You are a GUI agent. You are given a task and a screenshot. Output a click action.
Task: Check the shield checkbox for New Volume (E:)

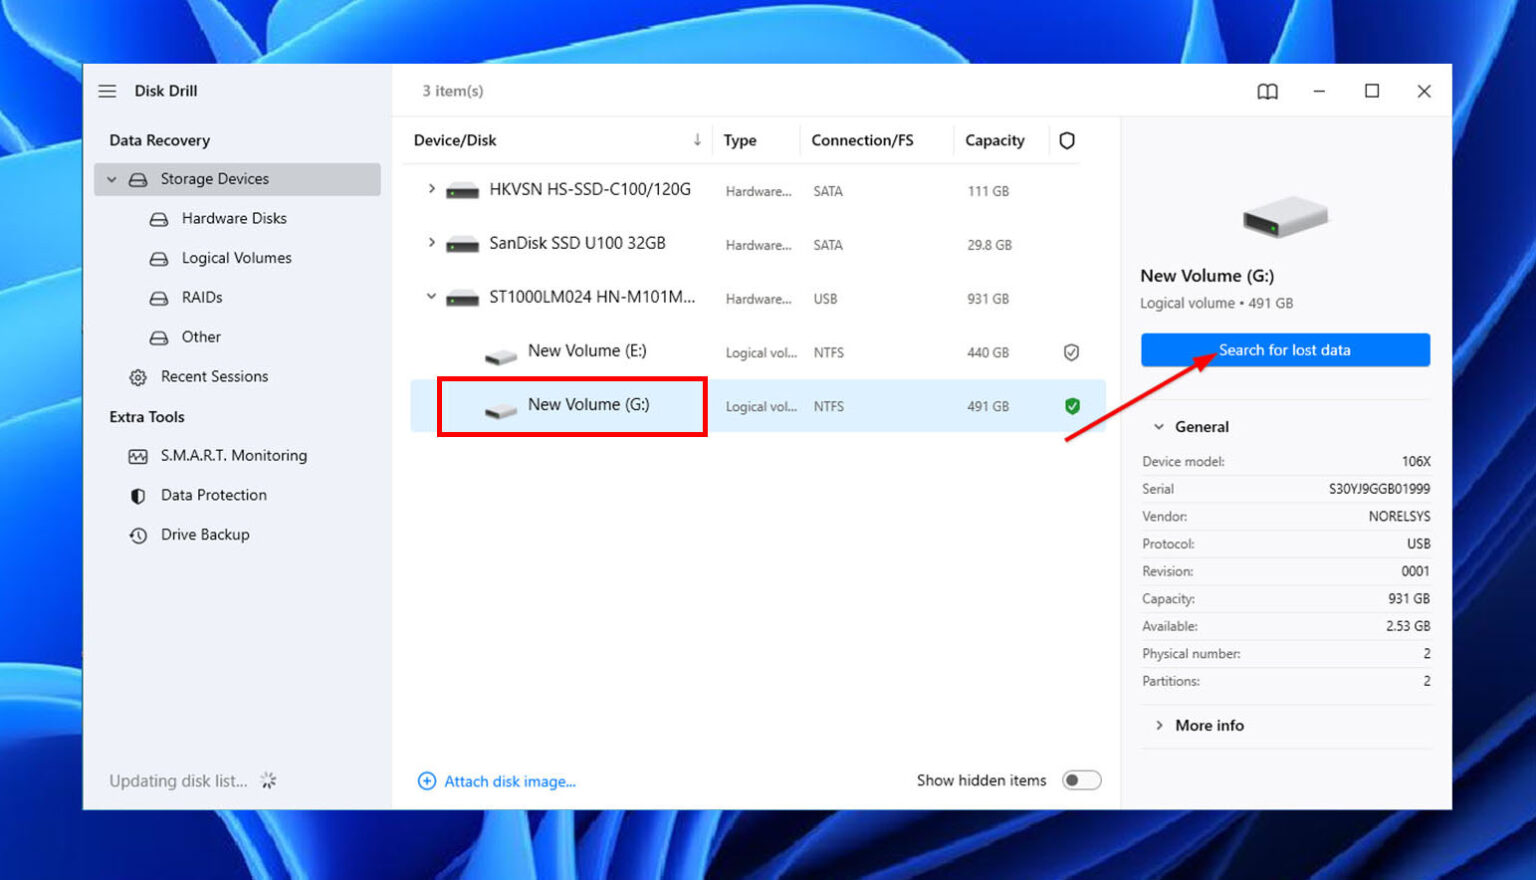click(1071, 352)
